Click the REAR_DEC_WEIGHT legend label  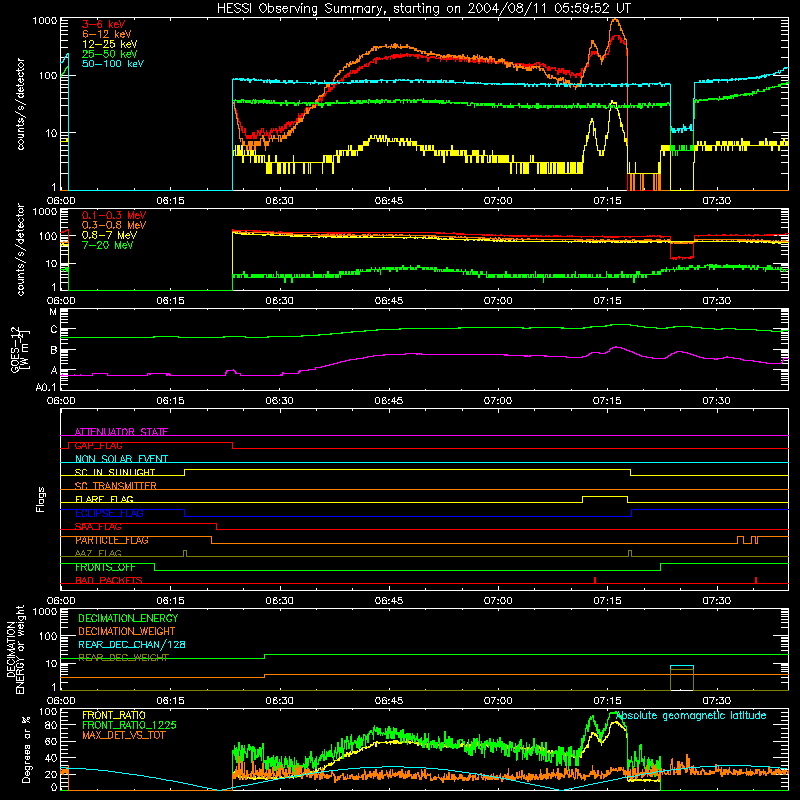coord(123,658)
